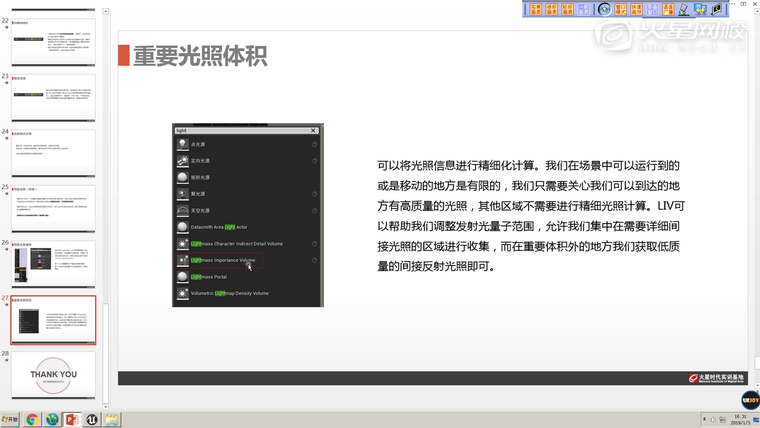Clear the light search box with X
Viewport: 760px width, 428px height.
(x=313, y=130)
